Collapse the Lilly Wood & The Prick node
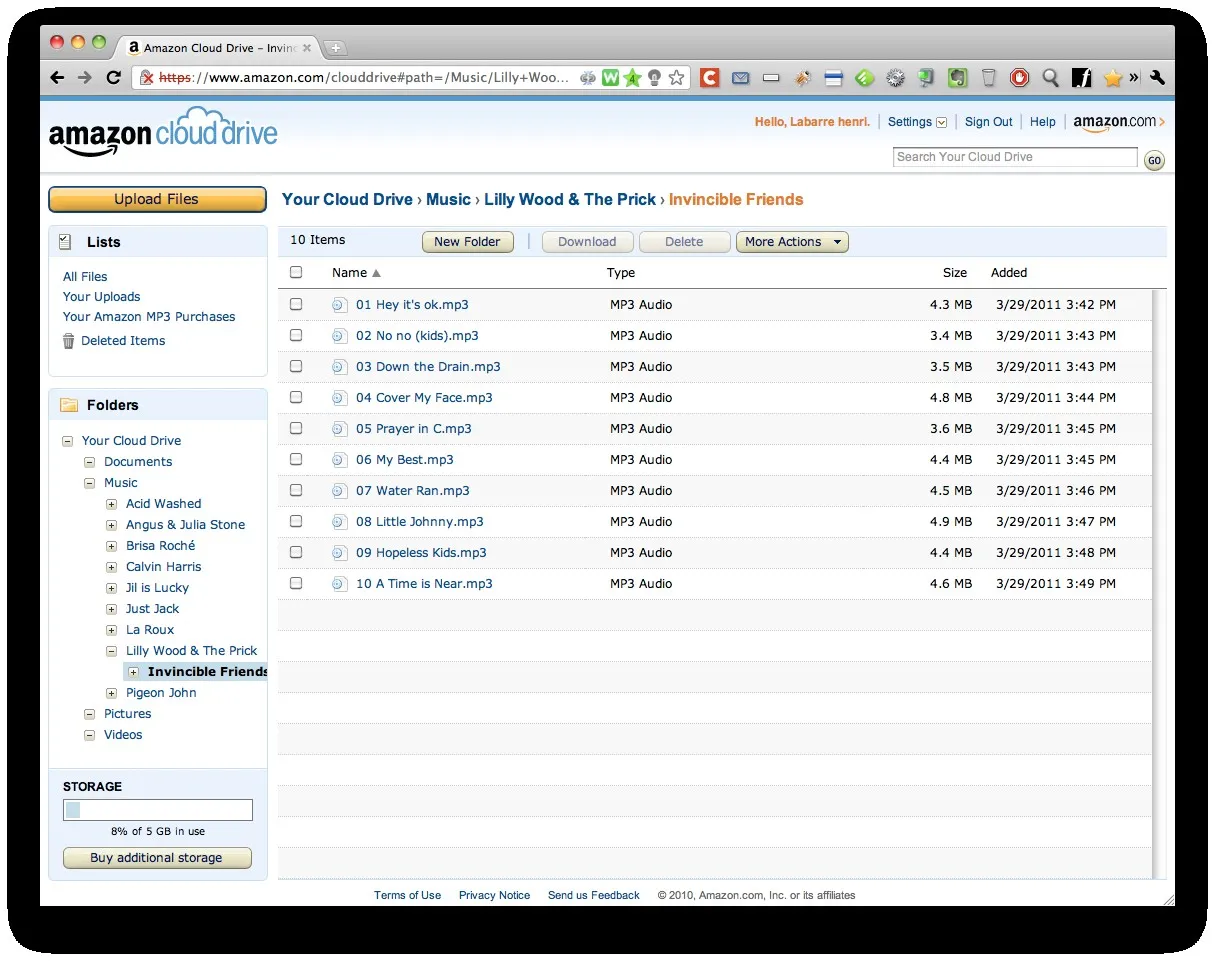The width and height of the screenshot is (1215, 961). pyautogui.click(x=112, y=651)
